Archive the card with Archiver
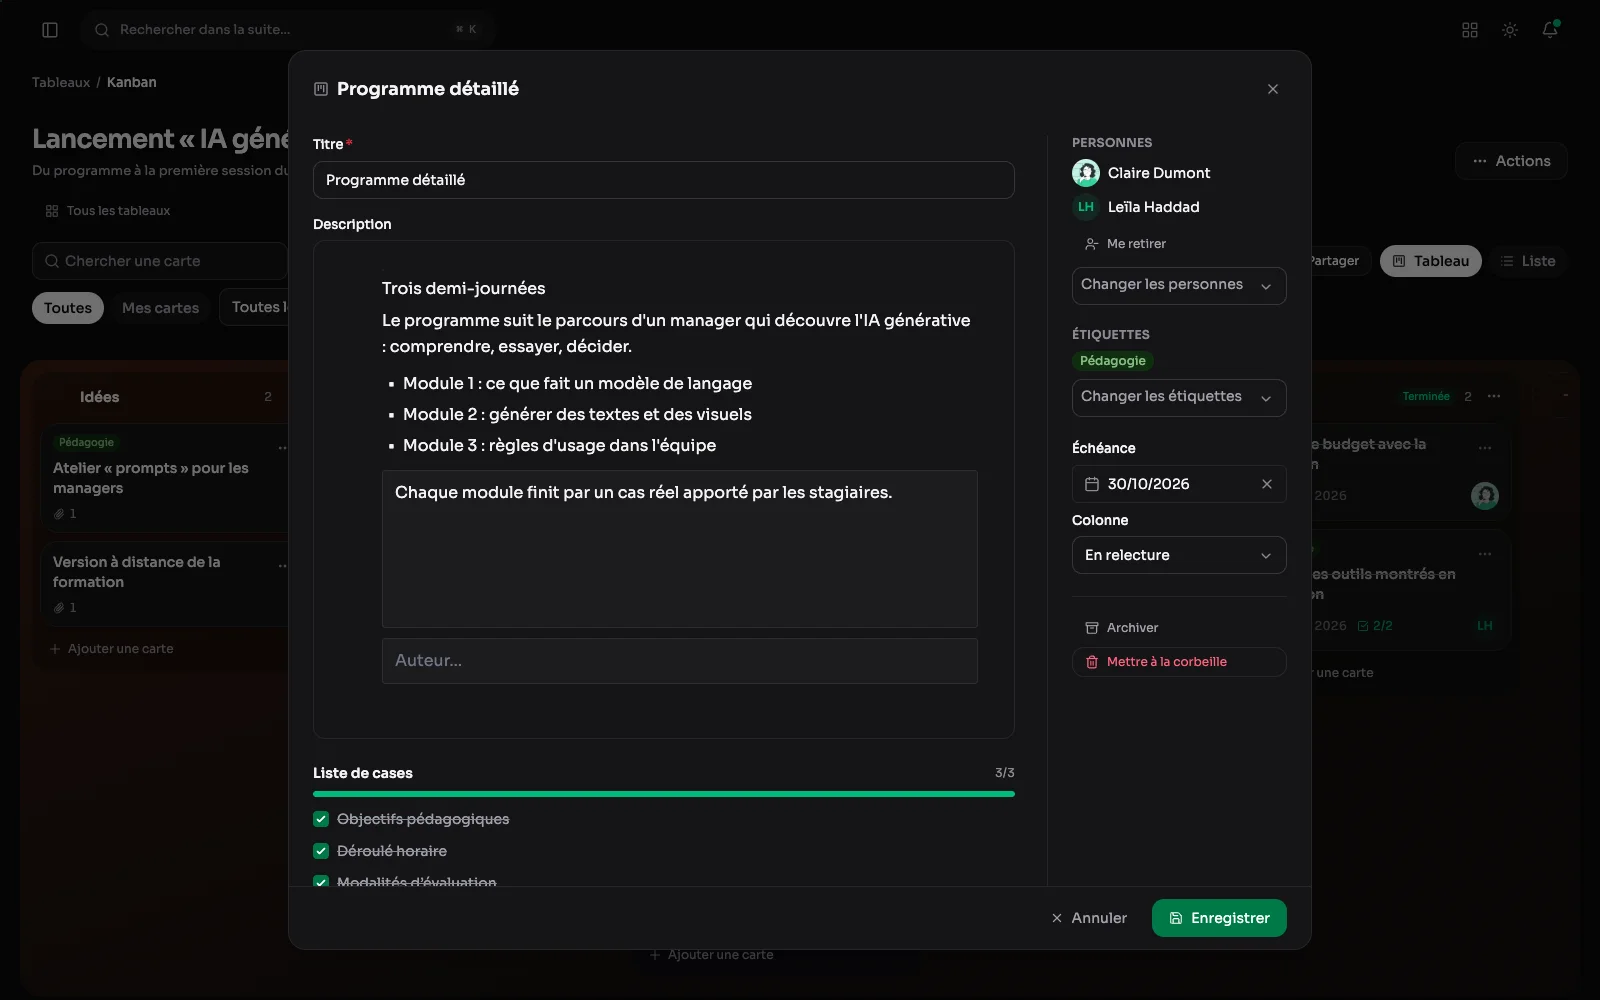 (x=1122, y=628)
